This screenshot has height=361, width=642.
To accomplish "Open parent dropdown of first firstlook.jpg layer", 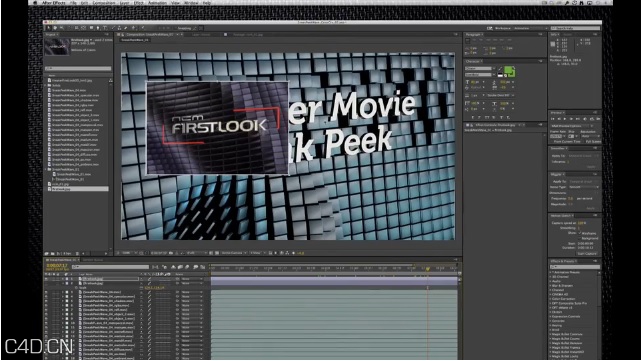I will (192, 279).
